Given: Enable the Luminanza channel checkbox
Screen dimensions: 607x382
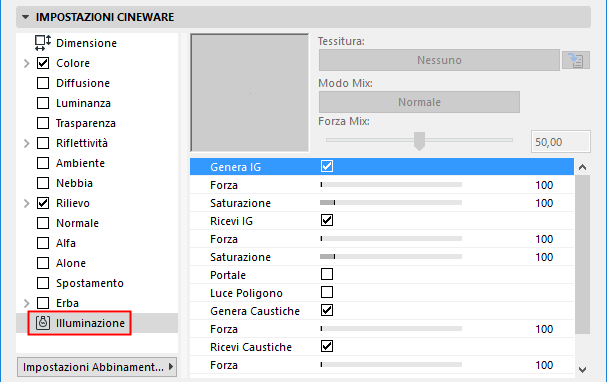Looking at the screenshot, I should (43, 103).
